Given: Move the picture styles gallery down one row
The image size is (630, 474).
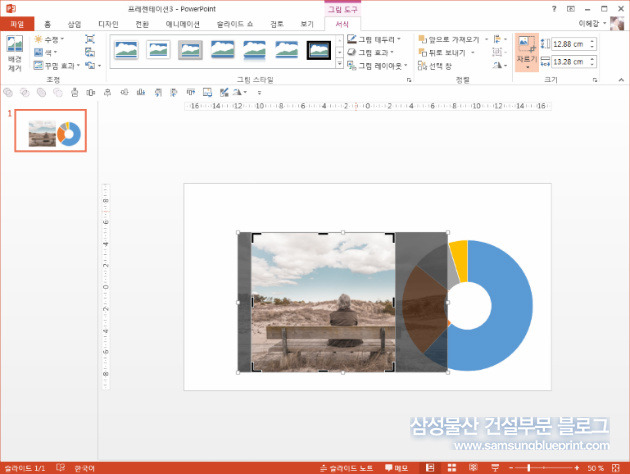Looking at the screenshot, I should click(340, 52).
